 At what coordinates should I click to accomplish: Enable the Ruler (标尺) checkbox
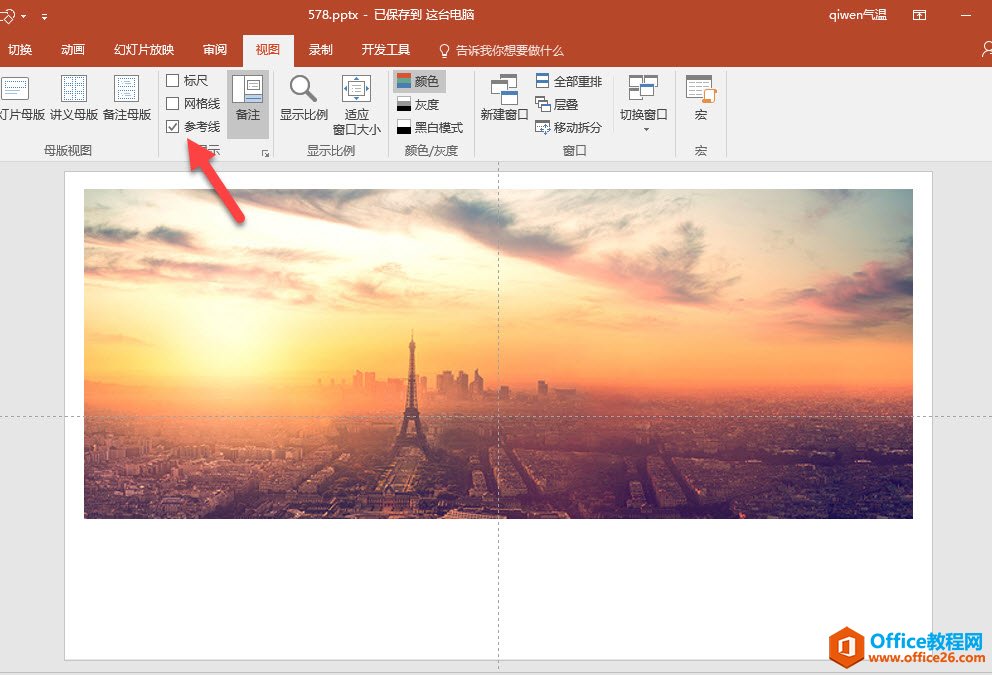[173, 81]
